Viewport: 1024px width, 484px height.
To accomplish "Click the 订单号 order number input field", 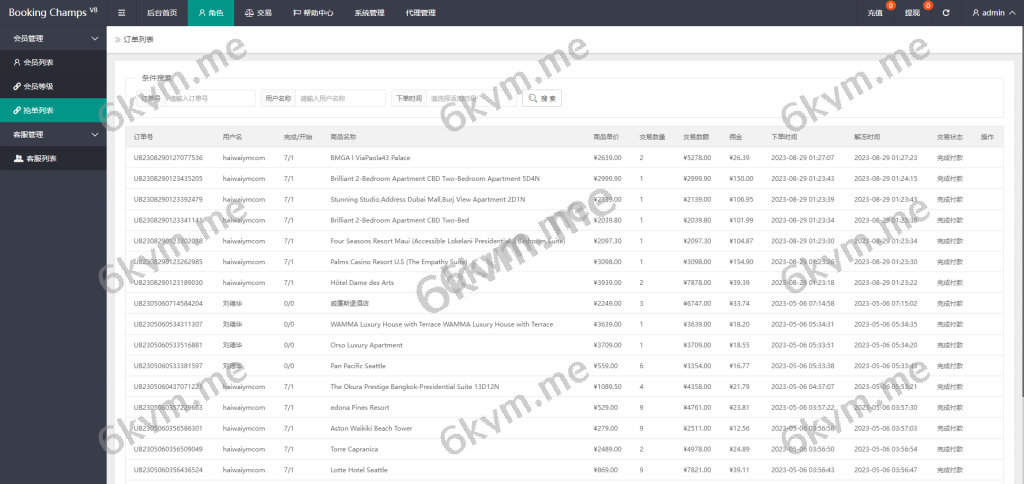I will pyautogui.click(x=208, y=98).
